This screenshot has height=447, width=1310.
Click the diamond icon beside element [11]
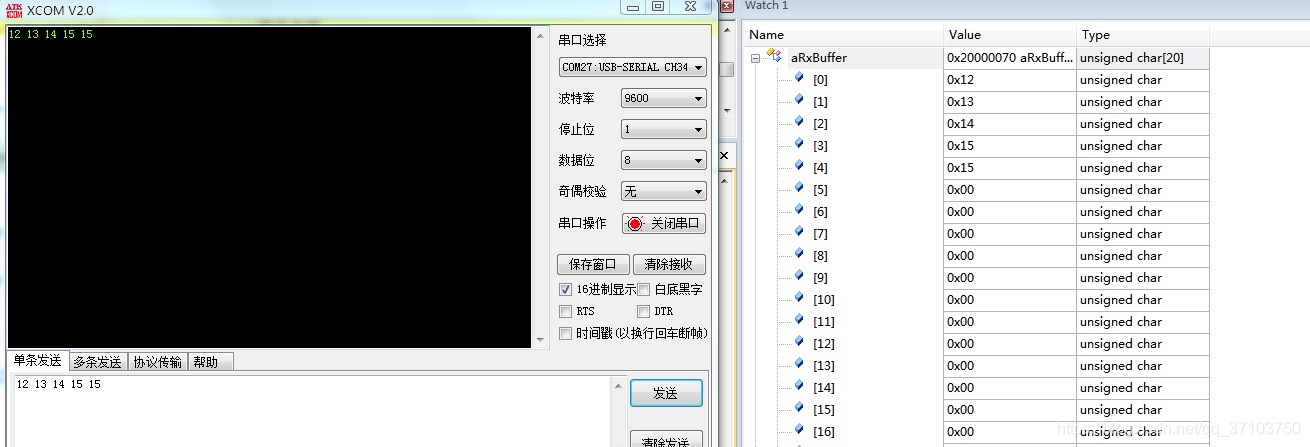799,320
